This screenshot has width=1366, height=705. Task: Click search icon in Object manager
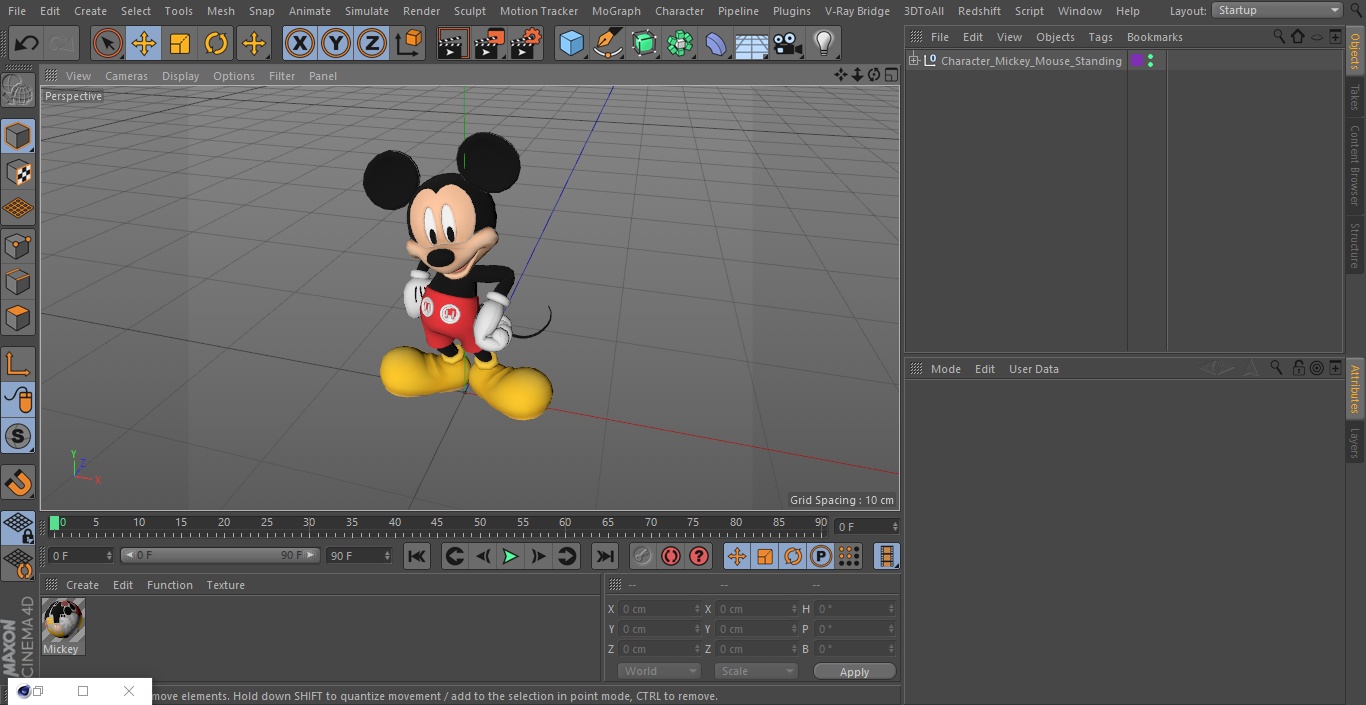[1278, 36]
